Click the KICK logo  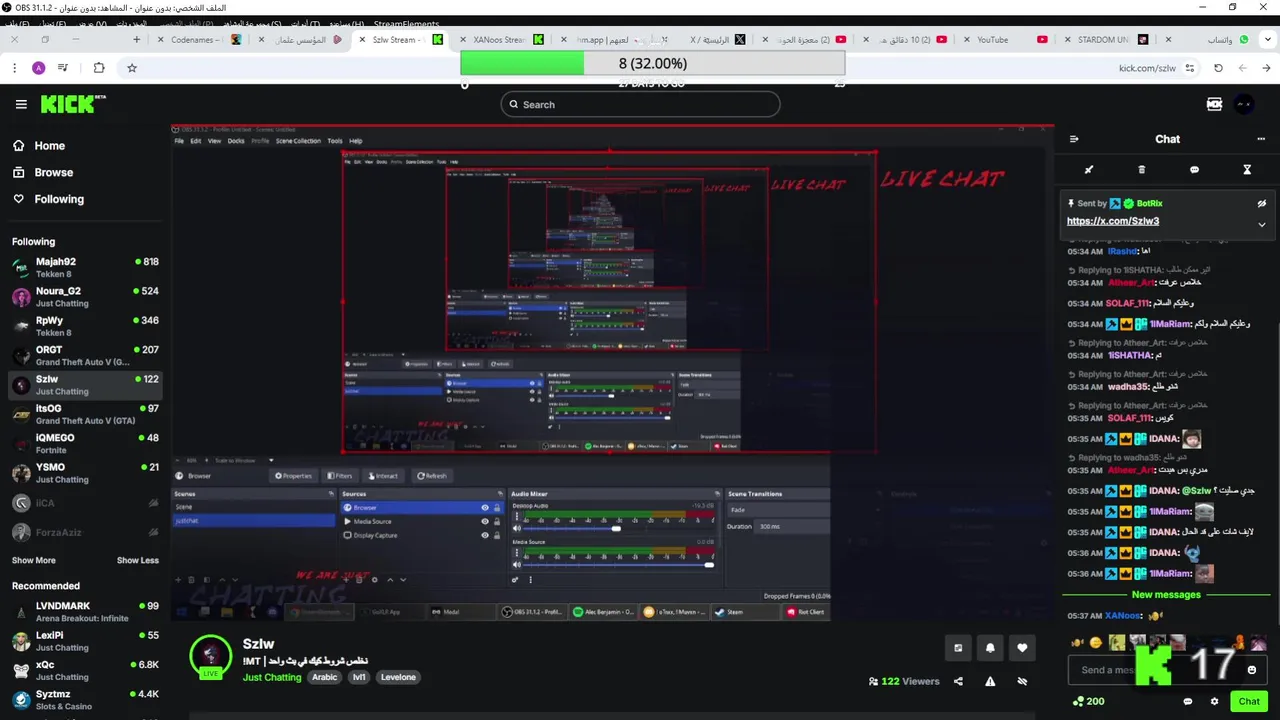pyautogui.click(x=72, y=103)
